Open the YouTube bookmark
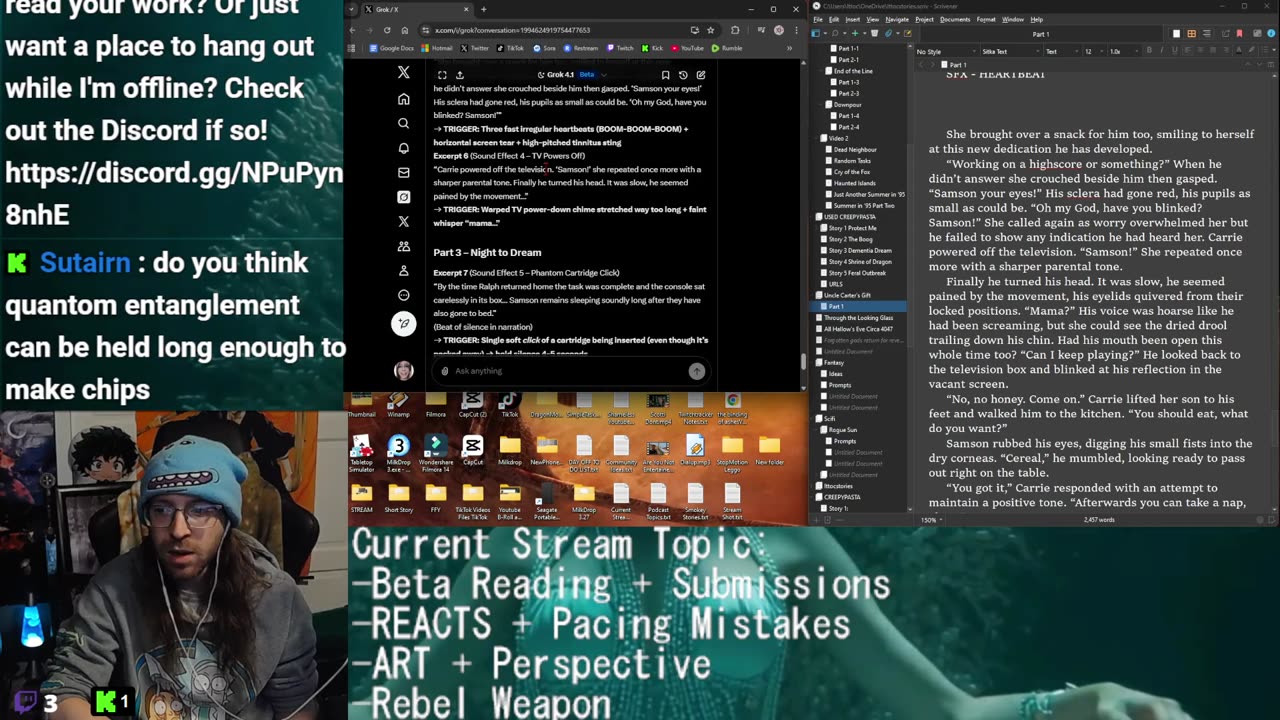Screen dimensions: 1280x720 click(x=687, y=48)
